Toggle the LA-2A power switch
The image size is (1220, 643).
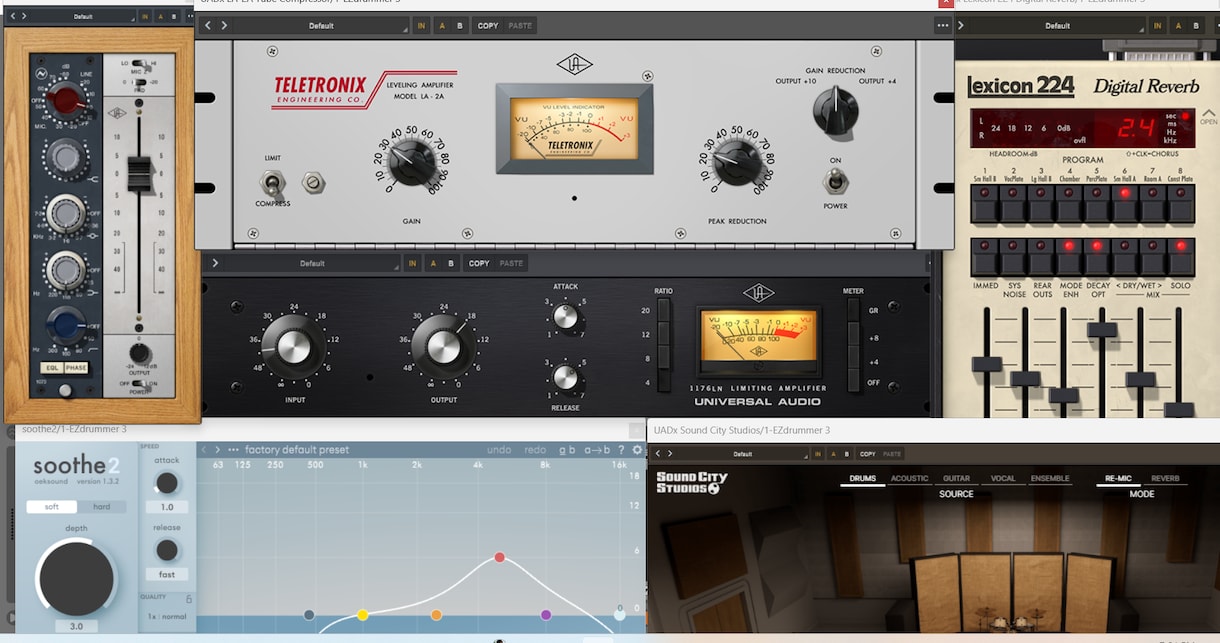834,181
